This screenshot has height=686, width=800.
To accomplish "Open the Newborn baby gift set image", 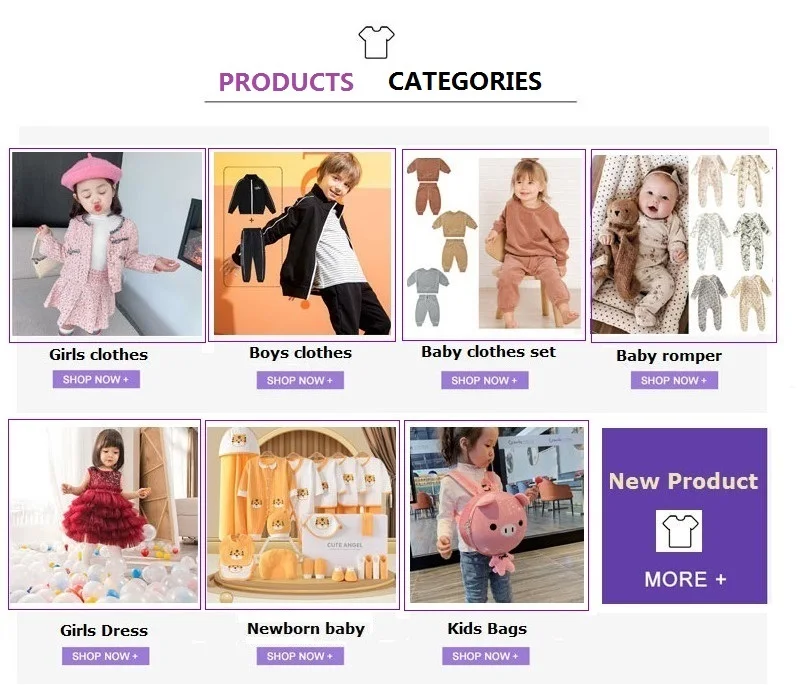I will tap(302, 515).
